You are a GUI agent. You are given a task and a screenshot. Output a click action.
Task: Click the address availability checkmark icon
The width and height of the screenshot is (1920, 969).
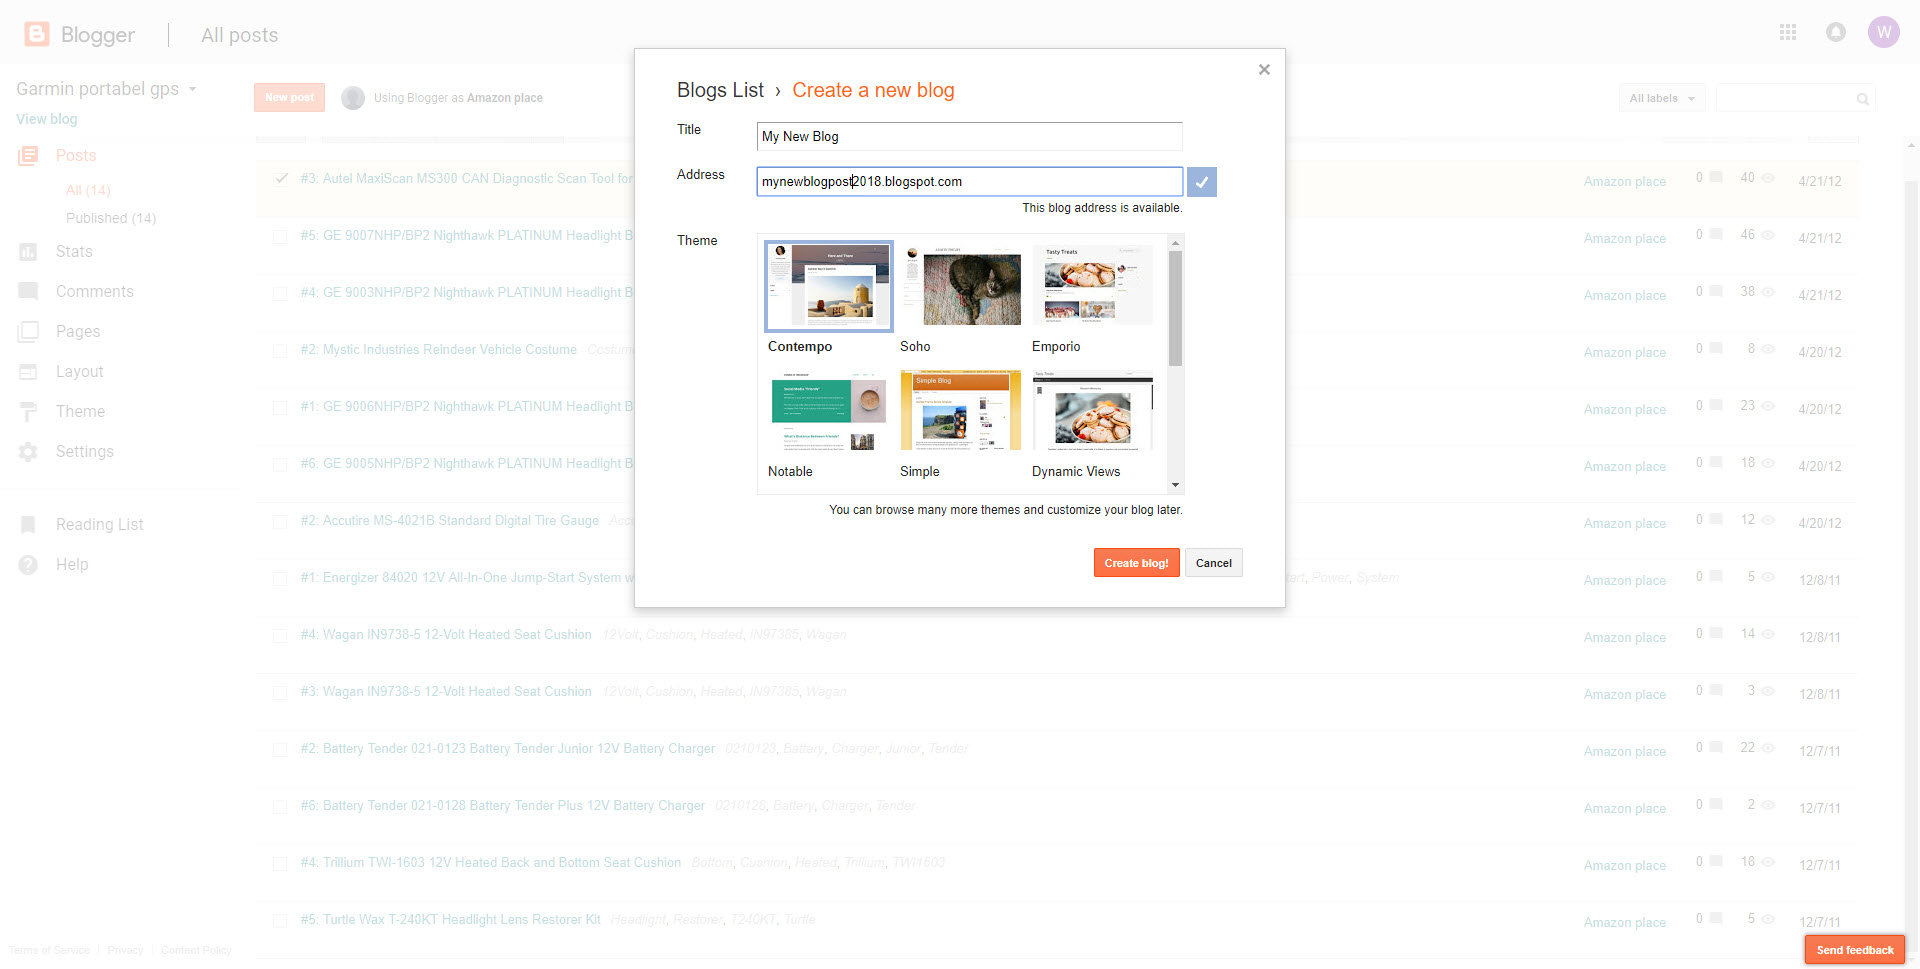coord(1201,182)
